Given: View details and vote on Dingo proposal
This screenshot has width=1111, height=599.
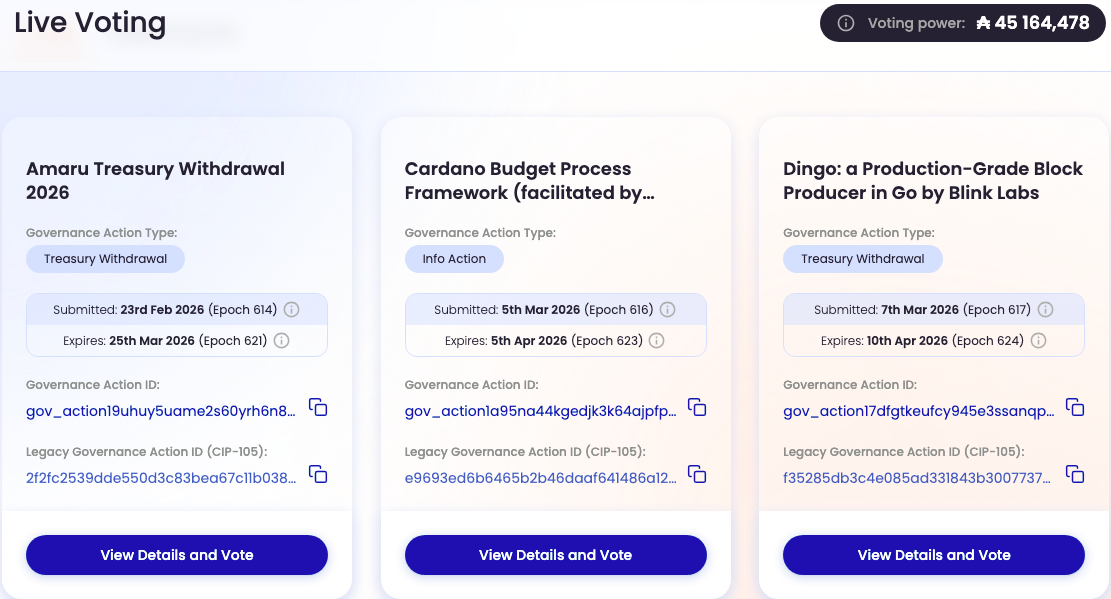Looking at the screenshot, I should pyautogui.click(x=934, y=555).
